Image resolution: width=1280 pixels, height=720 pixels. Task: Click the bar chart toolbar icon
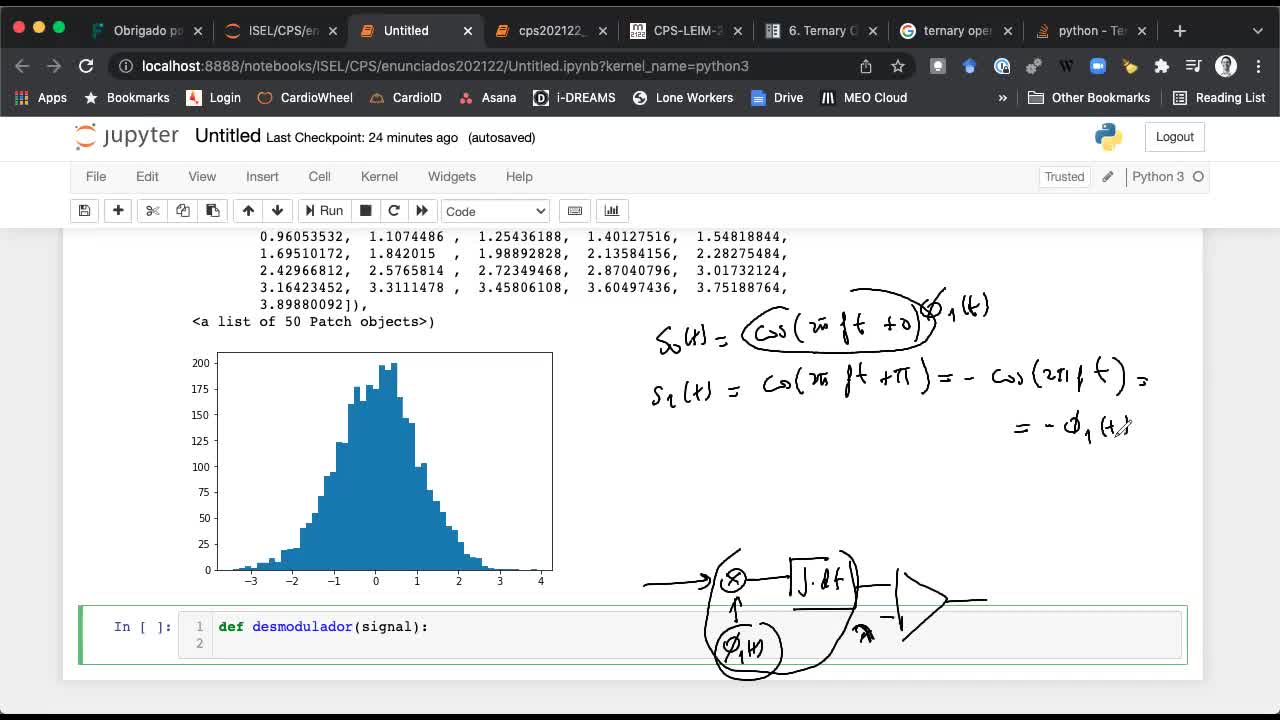[611, 211]
